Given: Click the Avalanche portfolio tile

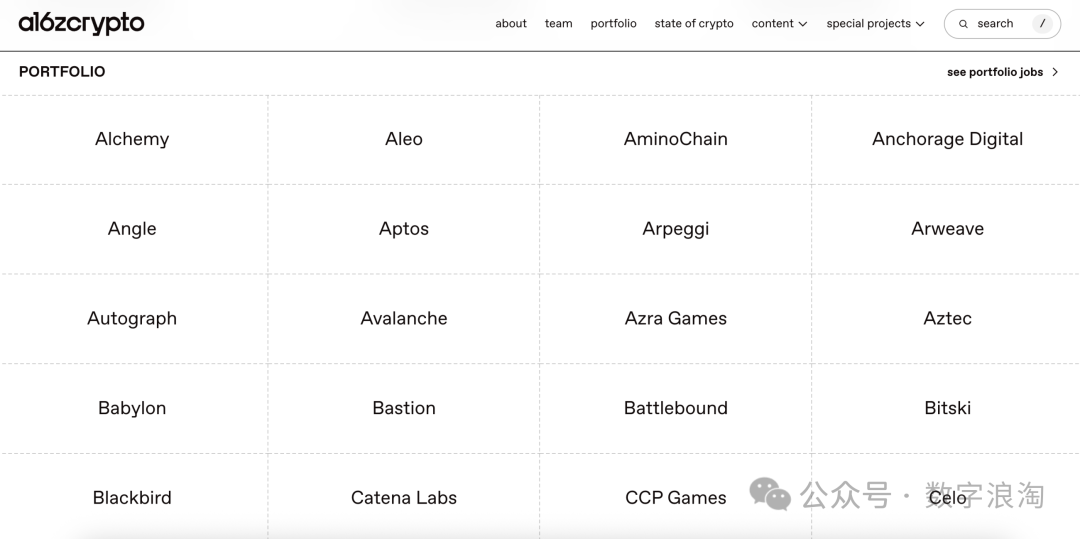Looking at the screenshot, I should [404, 318].
